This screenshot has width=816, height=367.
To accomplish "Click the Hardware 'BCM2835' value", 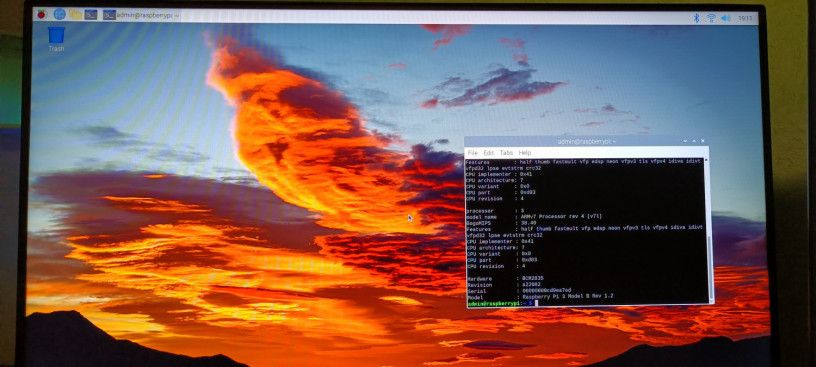I will (x=533, y=279).
